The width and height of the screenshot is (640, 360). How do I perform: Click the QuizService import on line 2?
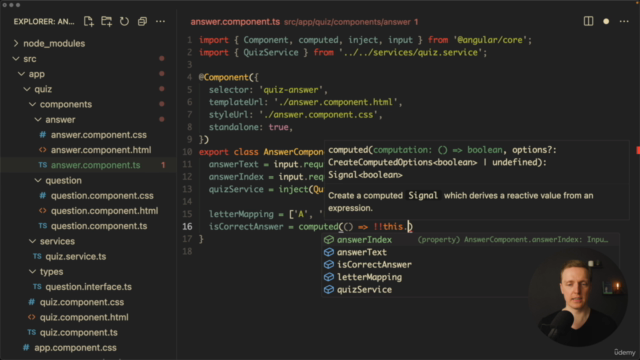(271, 53)
